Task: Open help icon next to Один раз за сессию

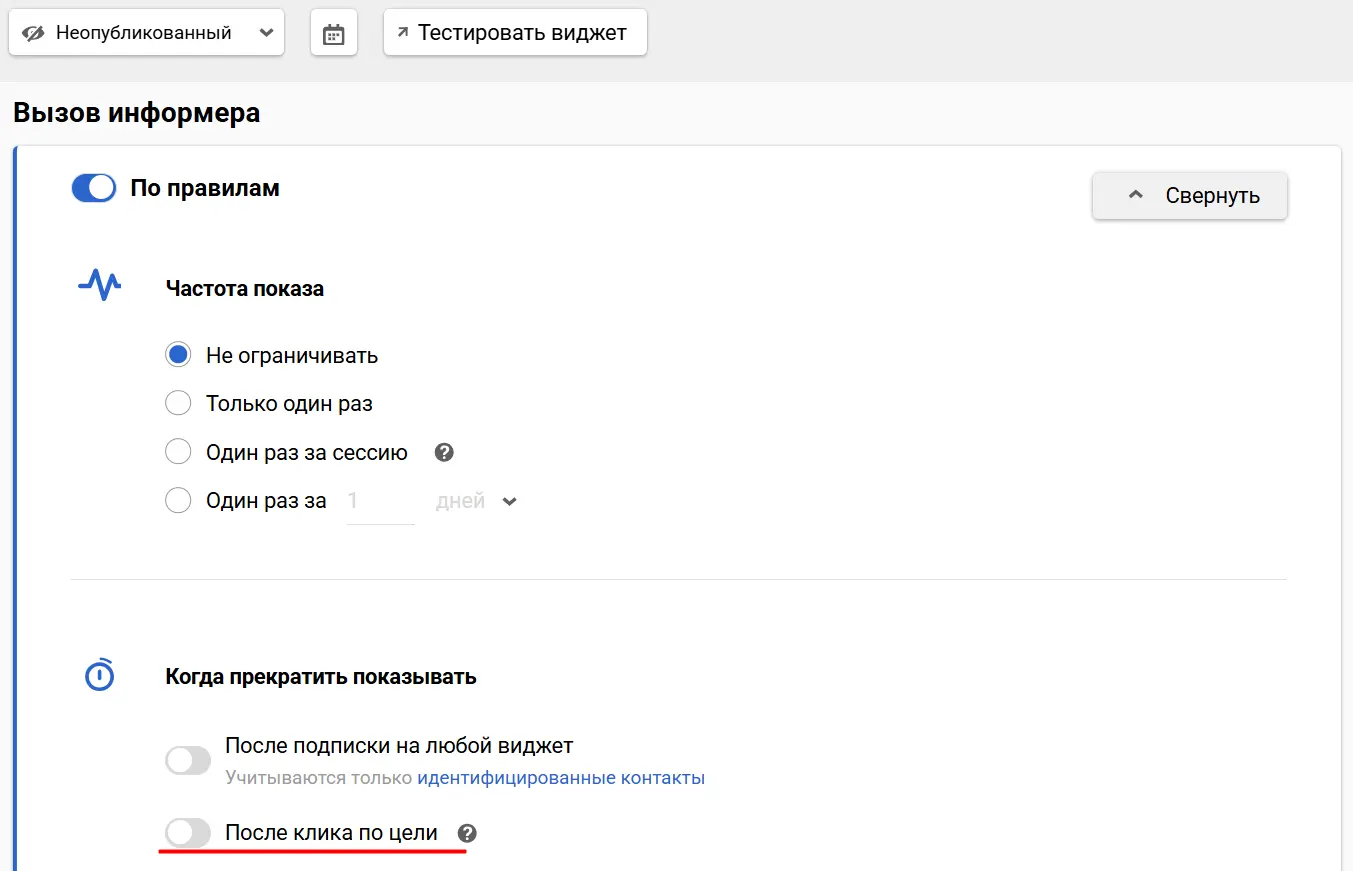Action: tap(445, 452)
